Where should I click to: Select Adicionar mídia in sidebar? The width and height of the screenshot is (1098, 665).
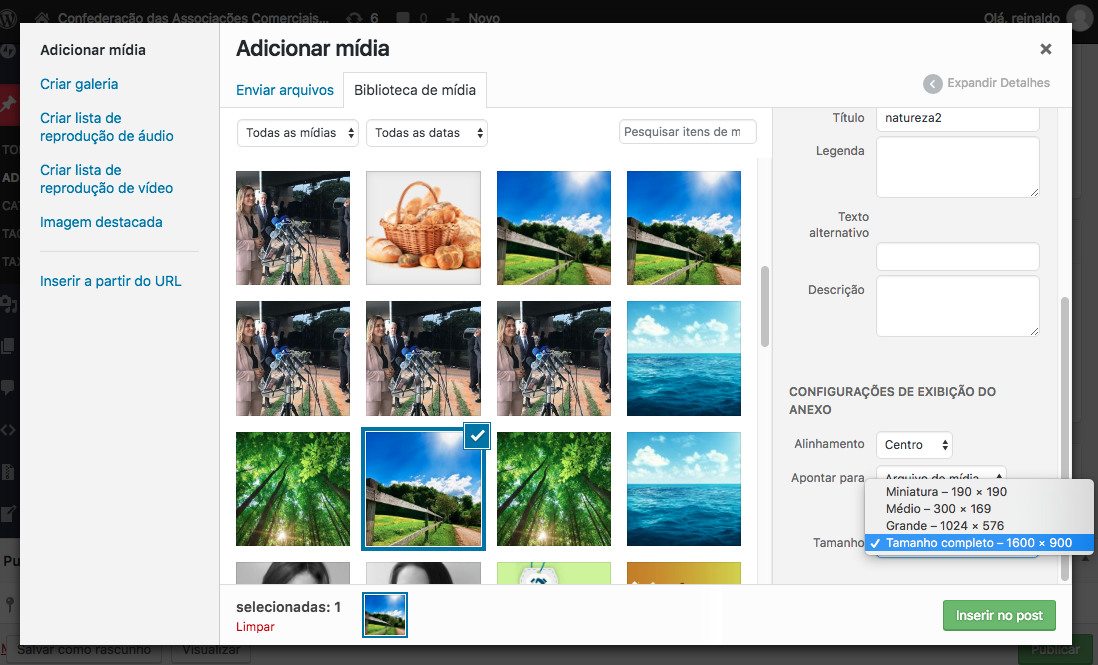tap(93, 50)
